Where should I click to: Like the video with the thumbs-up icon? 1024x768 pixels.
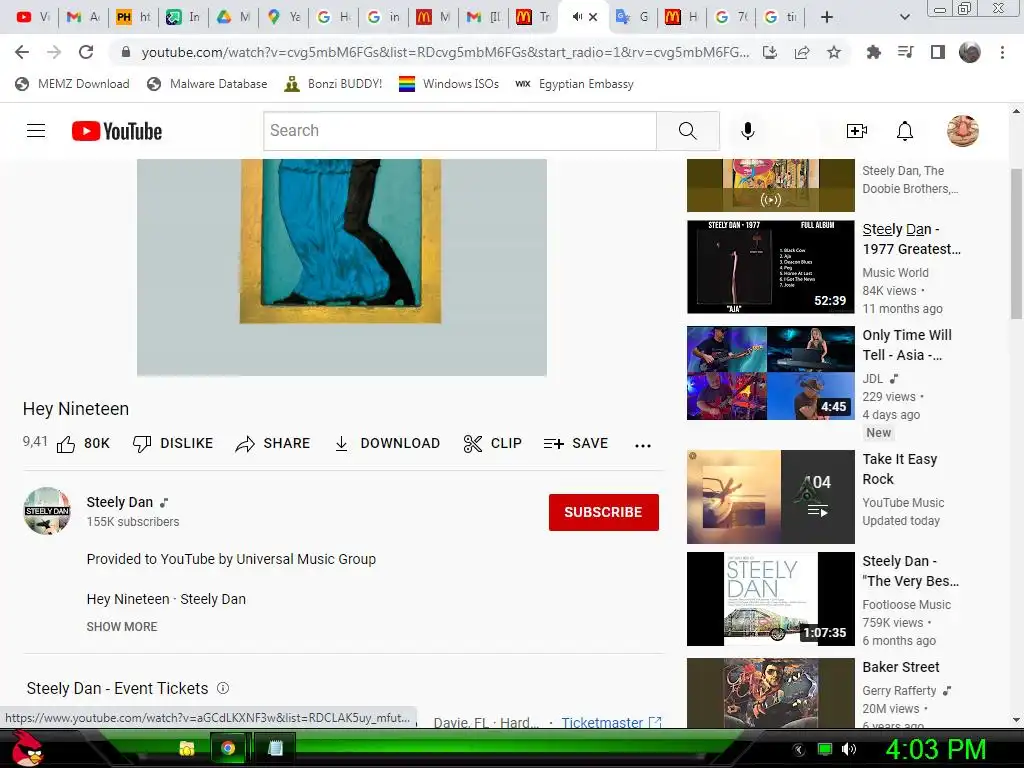pos(66,444)
